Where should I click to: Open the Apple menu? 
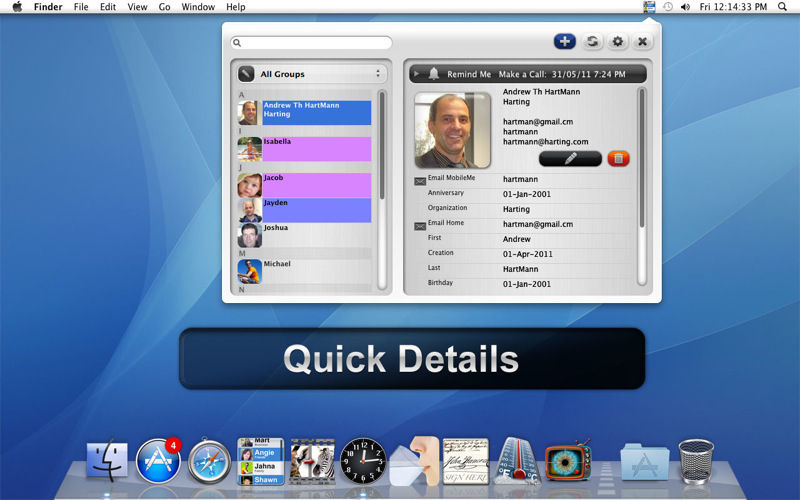(17, 7)
